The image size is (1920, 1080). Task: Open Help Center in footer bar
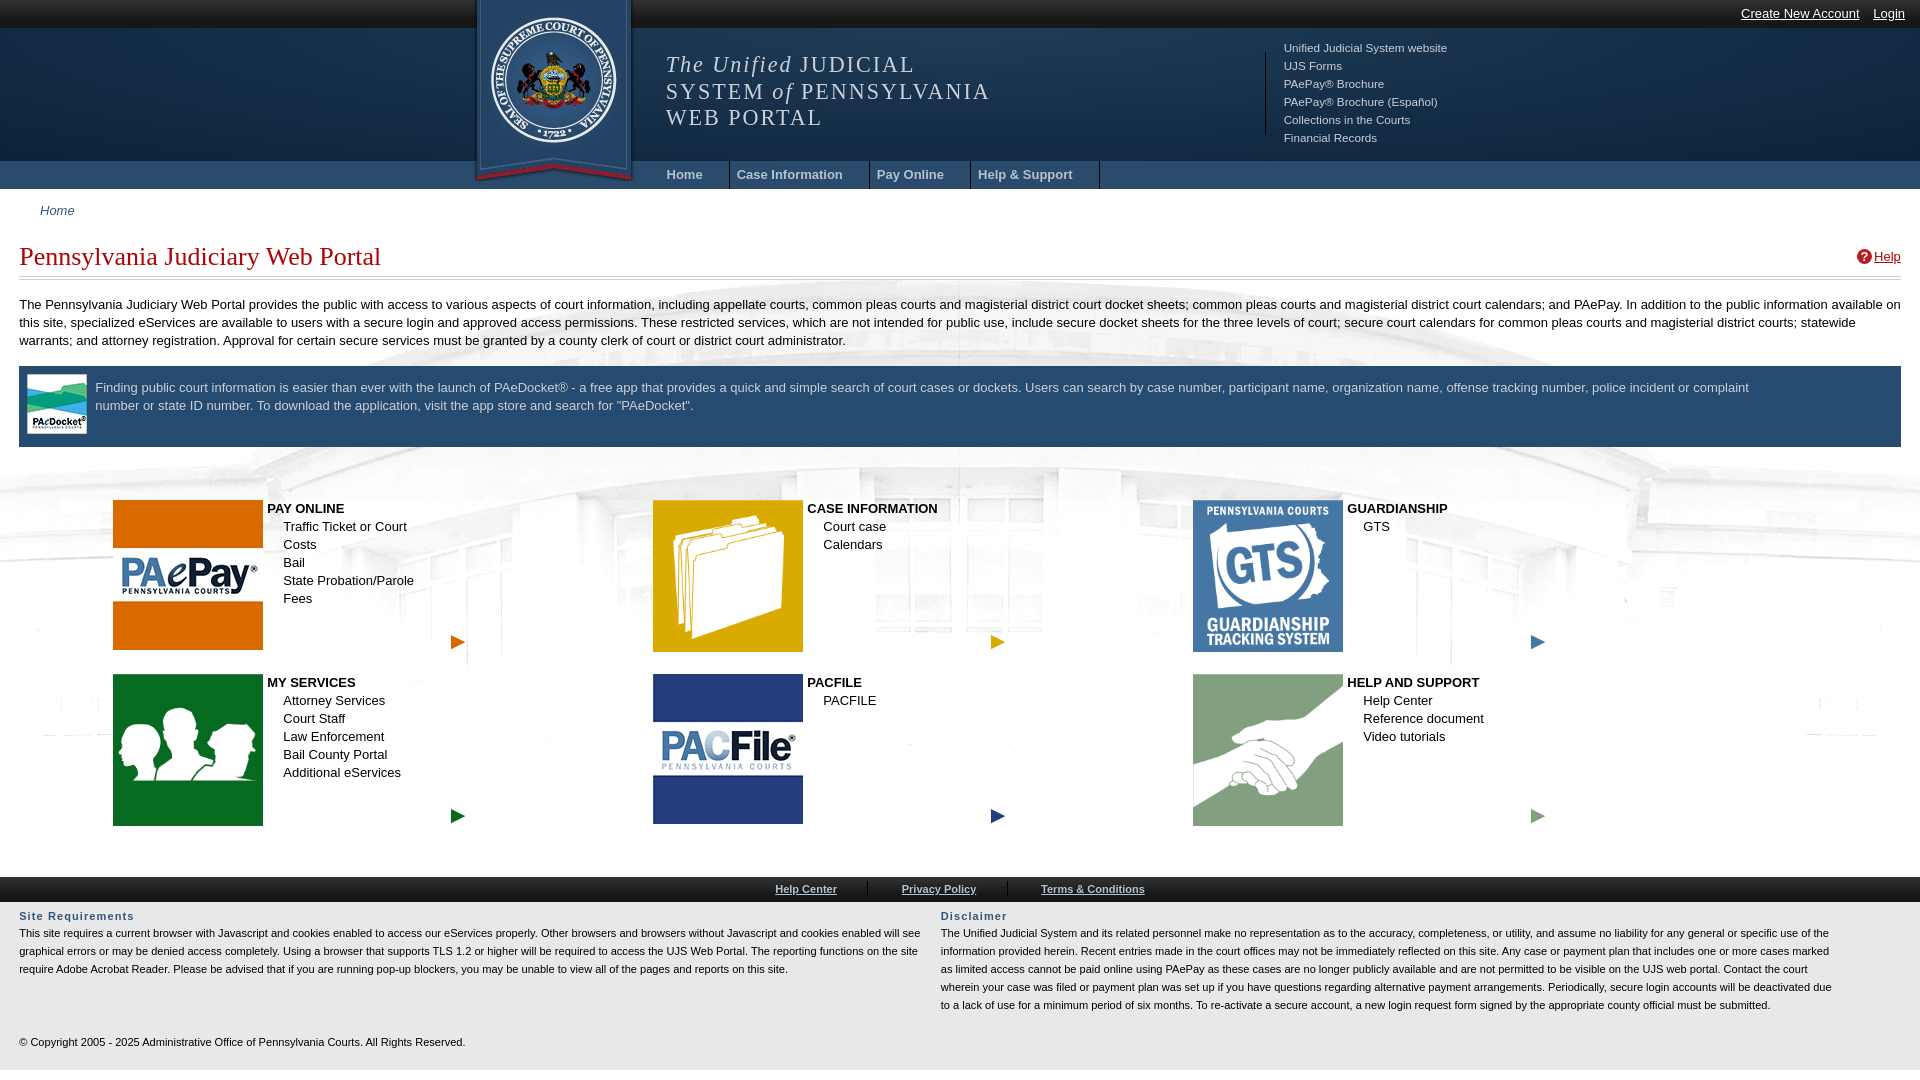pyautogui.click(x=806, y=889)
